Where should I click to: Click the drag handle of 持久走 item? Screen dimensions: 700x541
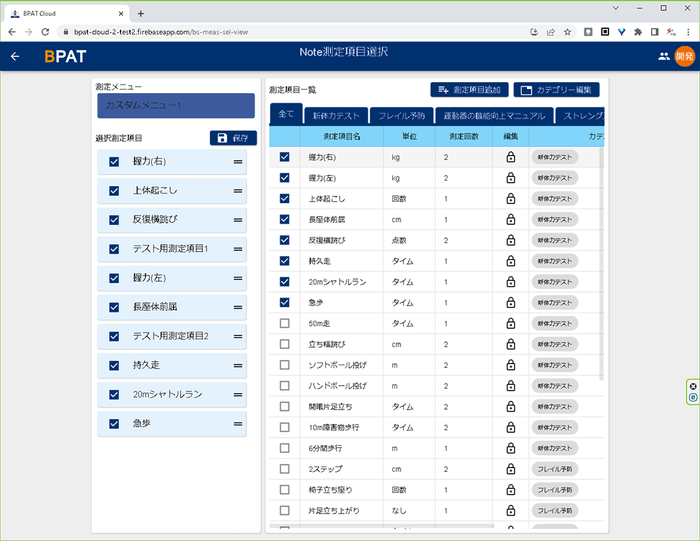(x=239, y=365)
